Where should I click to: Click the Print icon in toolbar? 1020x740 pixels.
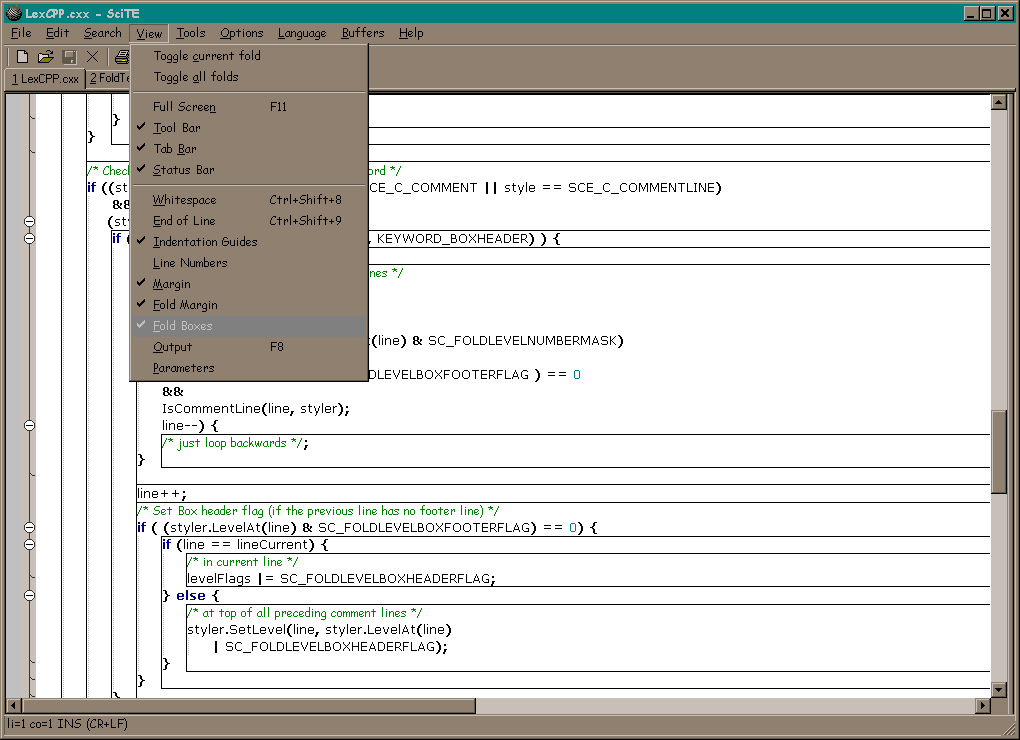[121, 57]
